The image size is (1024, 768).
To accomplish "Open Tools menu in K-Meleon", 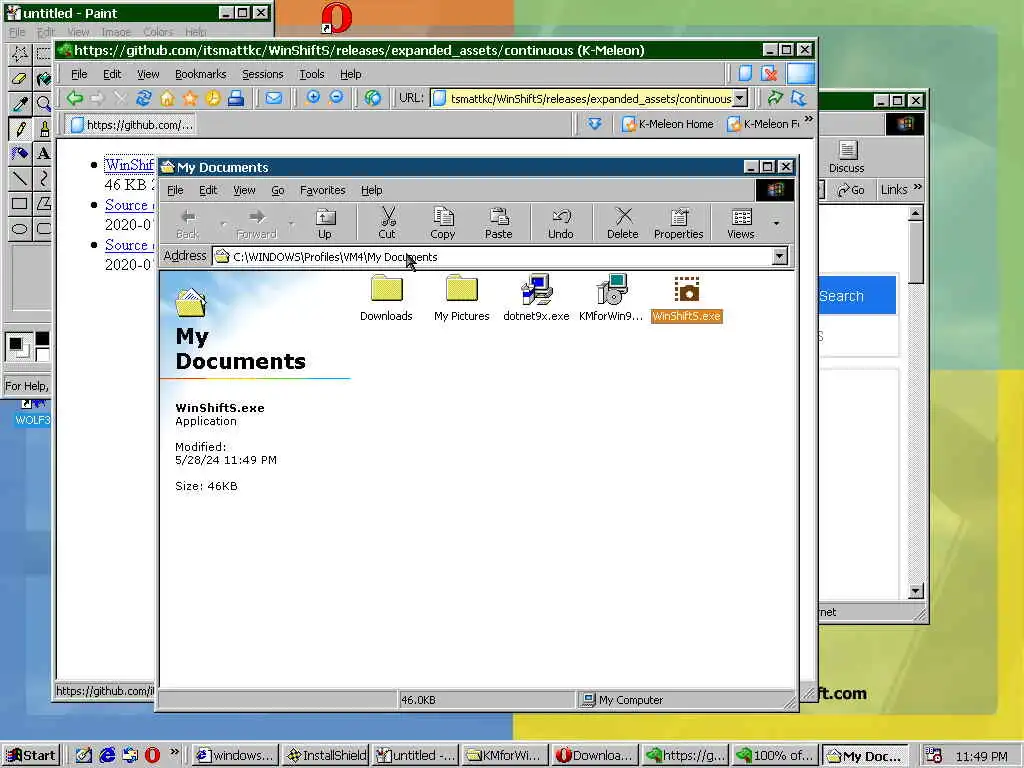I will 312,74.
